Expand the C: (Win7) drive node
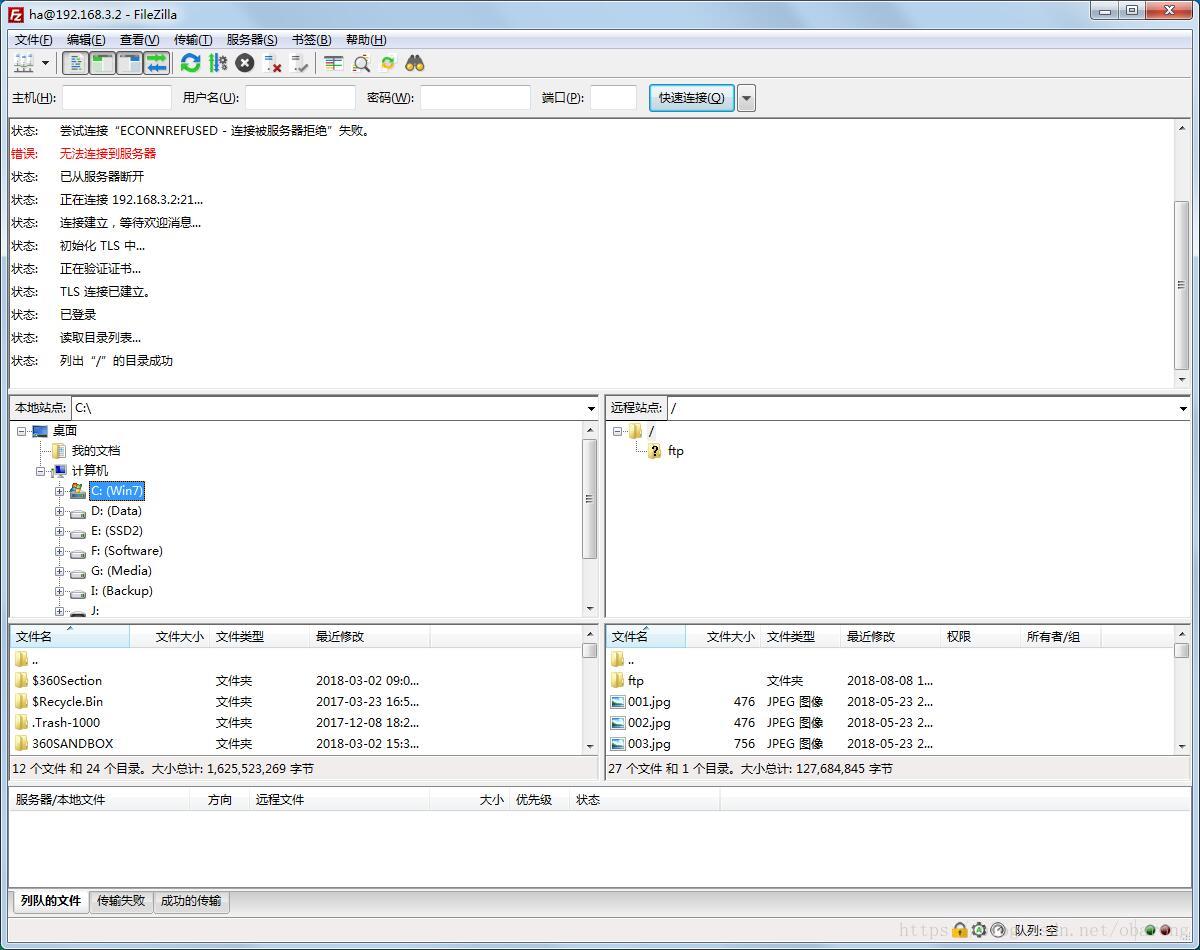 60,491
